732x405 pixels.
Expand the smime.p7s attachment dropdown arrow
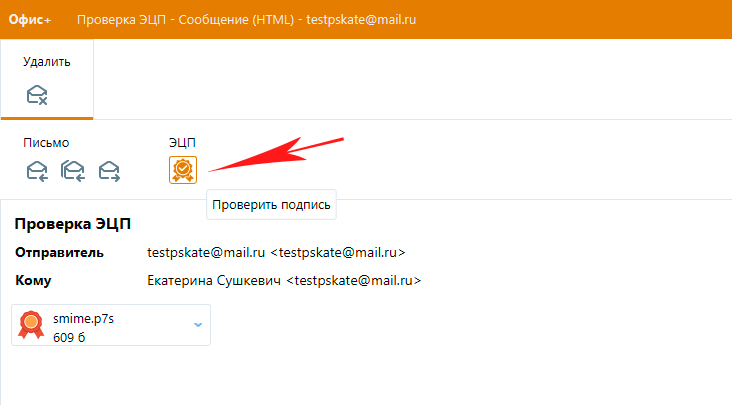(x=197, y=325)
